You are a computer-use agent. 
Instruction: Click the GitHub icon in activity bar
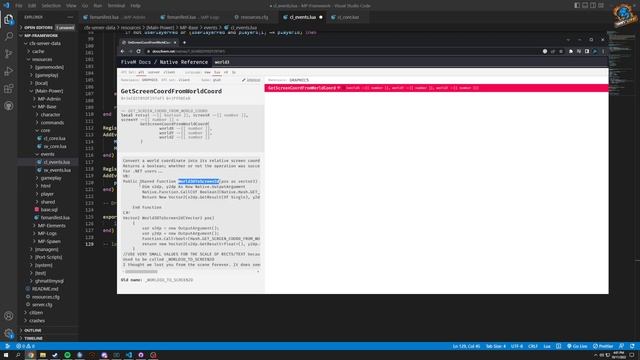click(x=9, y=106)
